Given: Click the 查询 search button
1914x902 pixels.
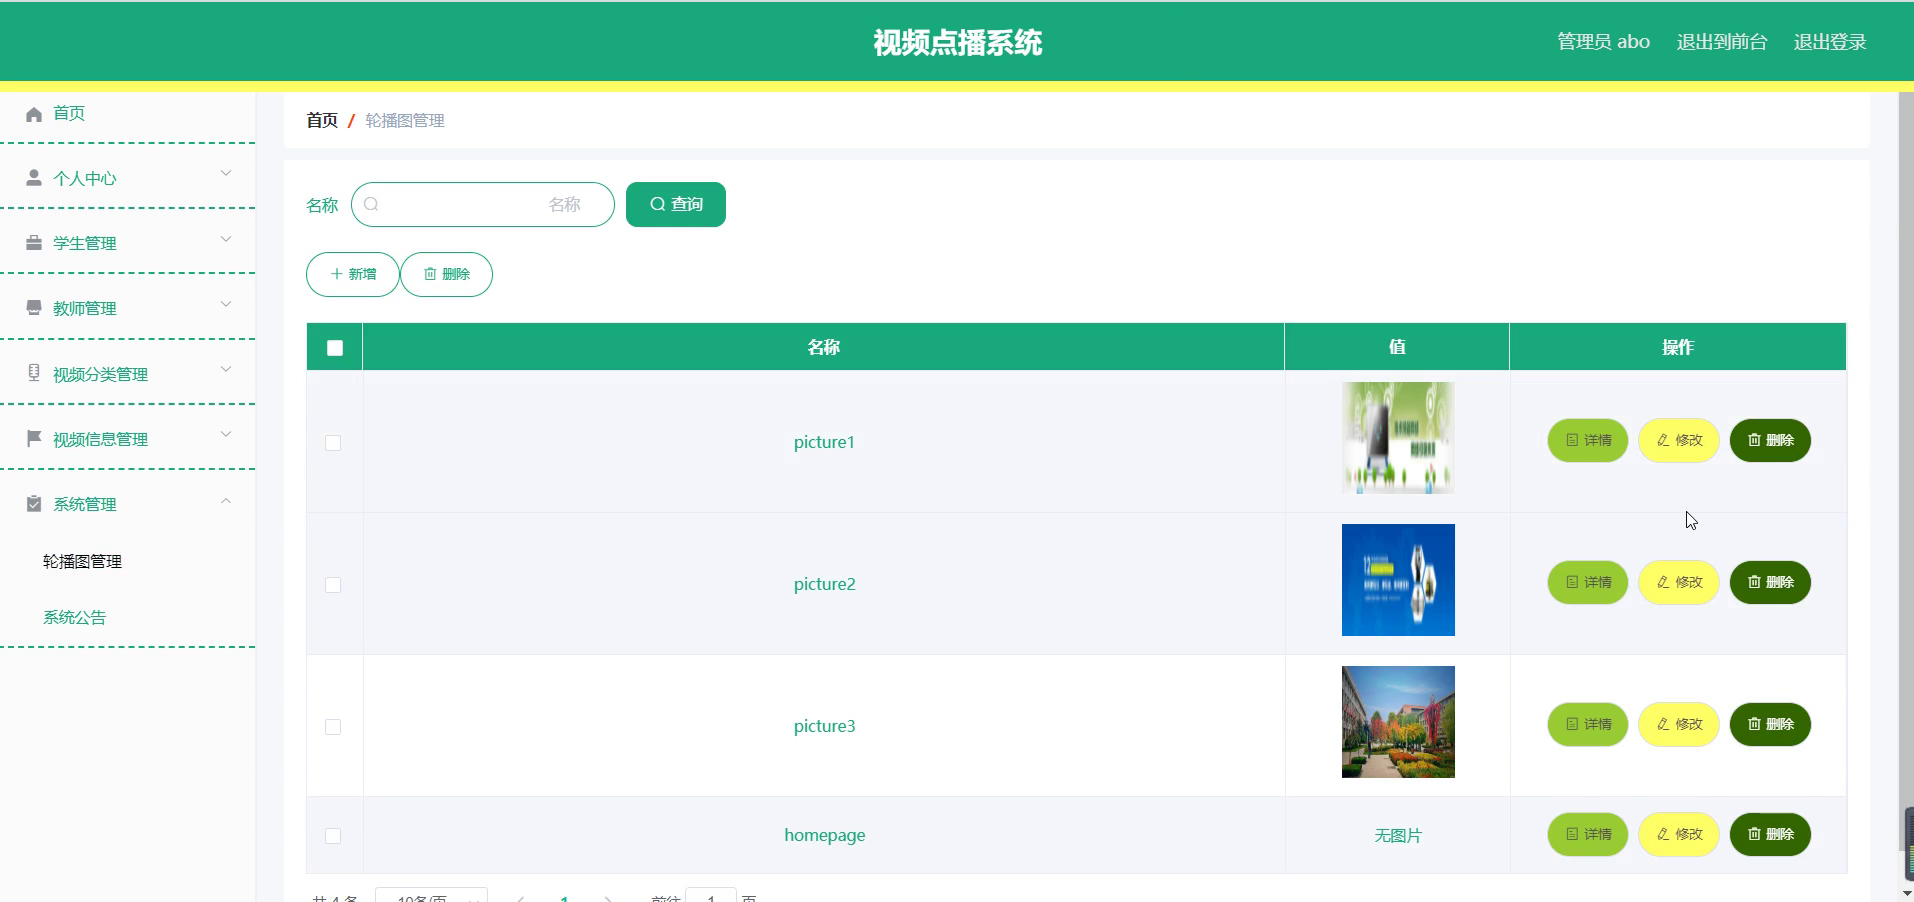Looking at the screenshot, I should (676, 204).
